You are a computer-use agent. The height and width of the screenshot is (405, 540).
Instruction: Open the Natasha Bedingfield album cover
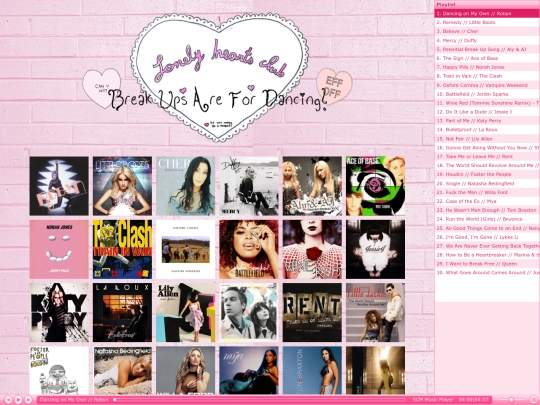[122, 371]
